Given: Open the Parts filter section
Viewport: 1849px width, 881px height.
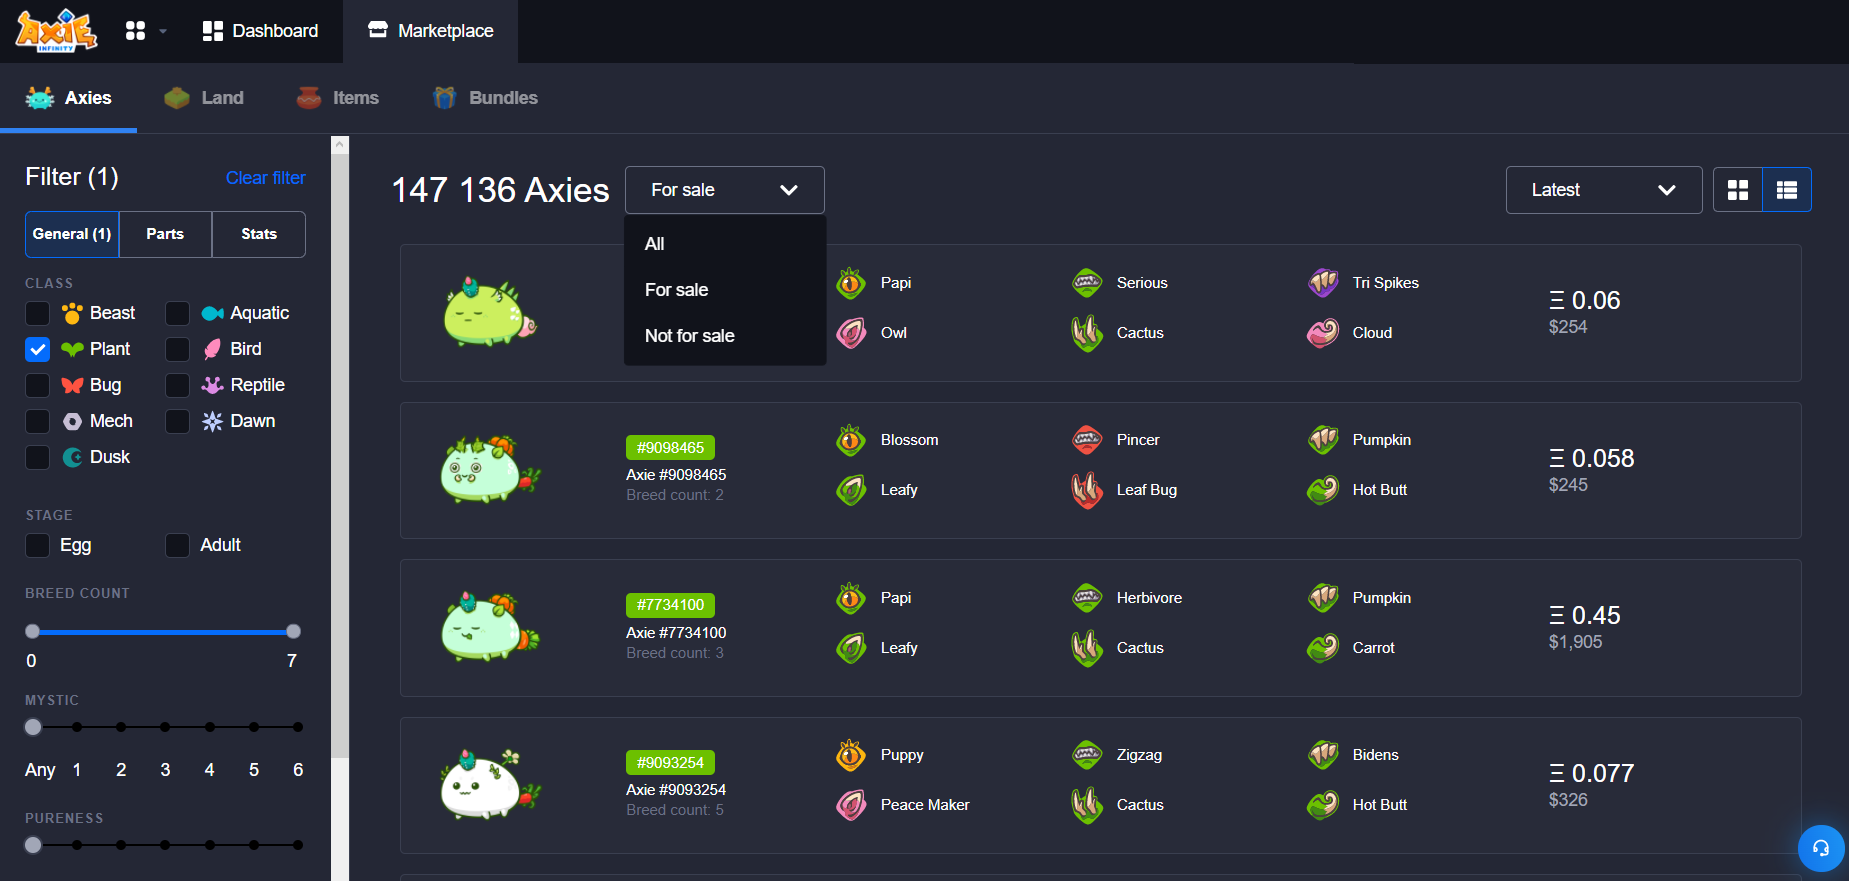Looking at the screenshot, I should tap(165, 234).
